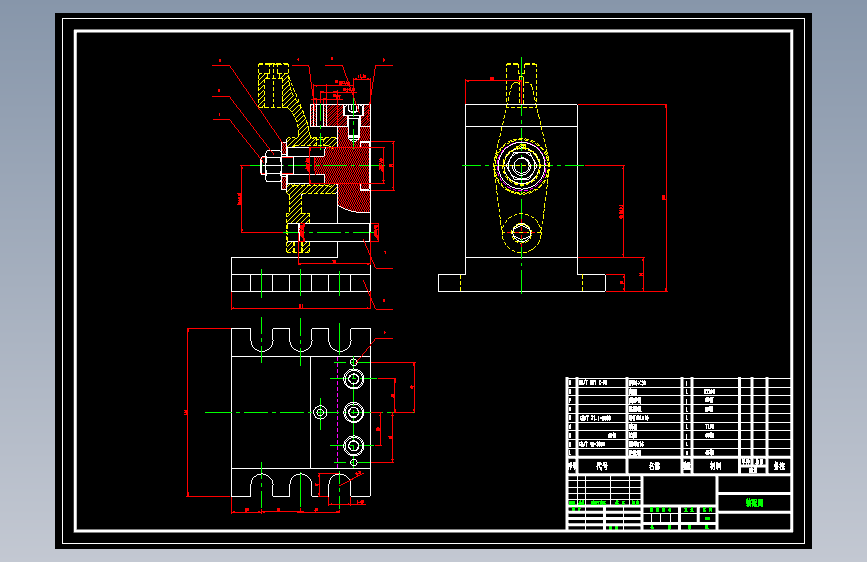The height and width of the screenshot is (562, 867).
Task: Select the middle counterbored hole in top view
Action: coord(353,412)
